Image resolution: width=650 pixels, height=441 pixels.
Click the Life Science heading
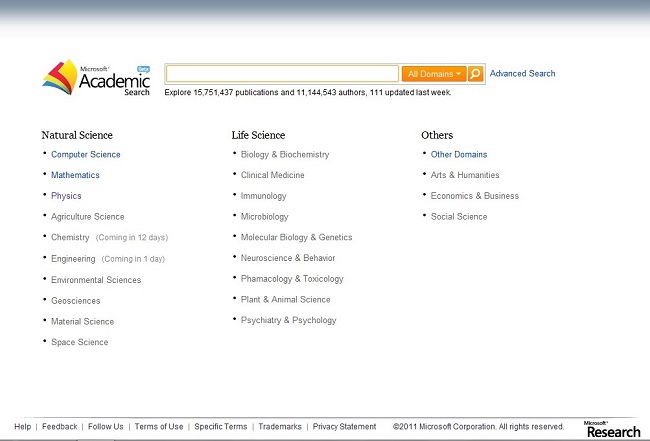pyautogui.click(x=258, y=135)
